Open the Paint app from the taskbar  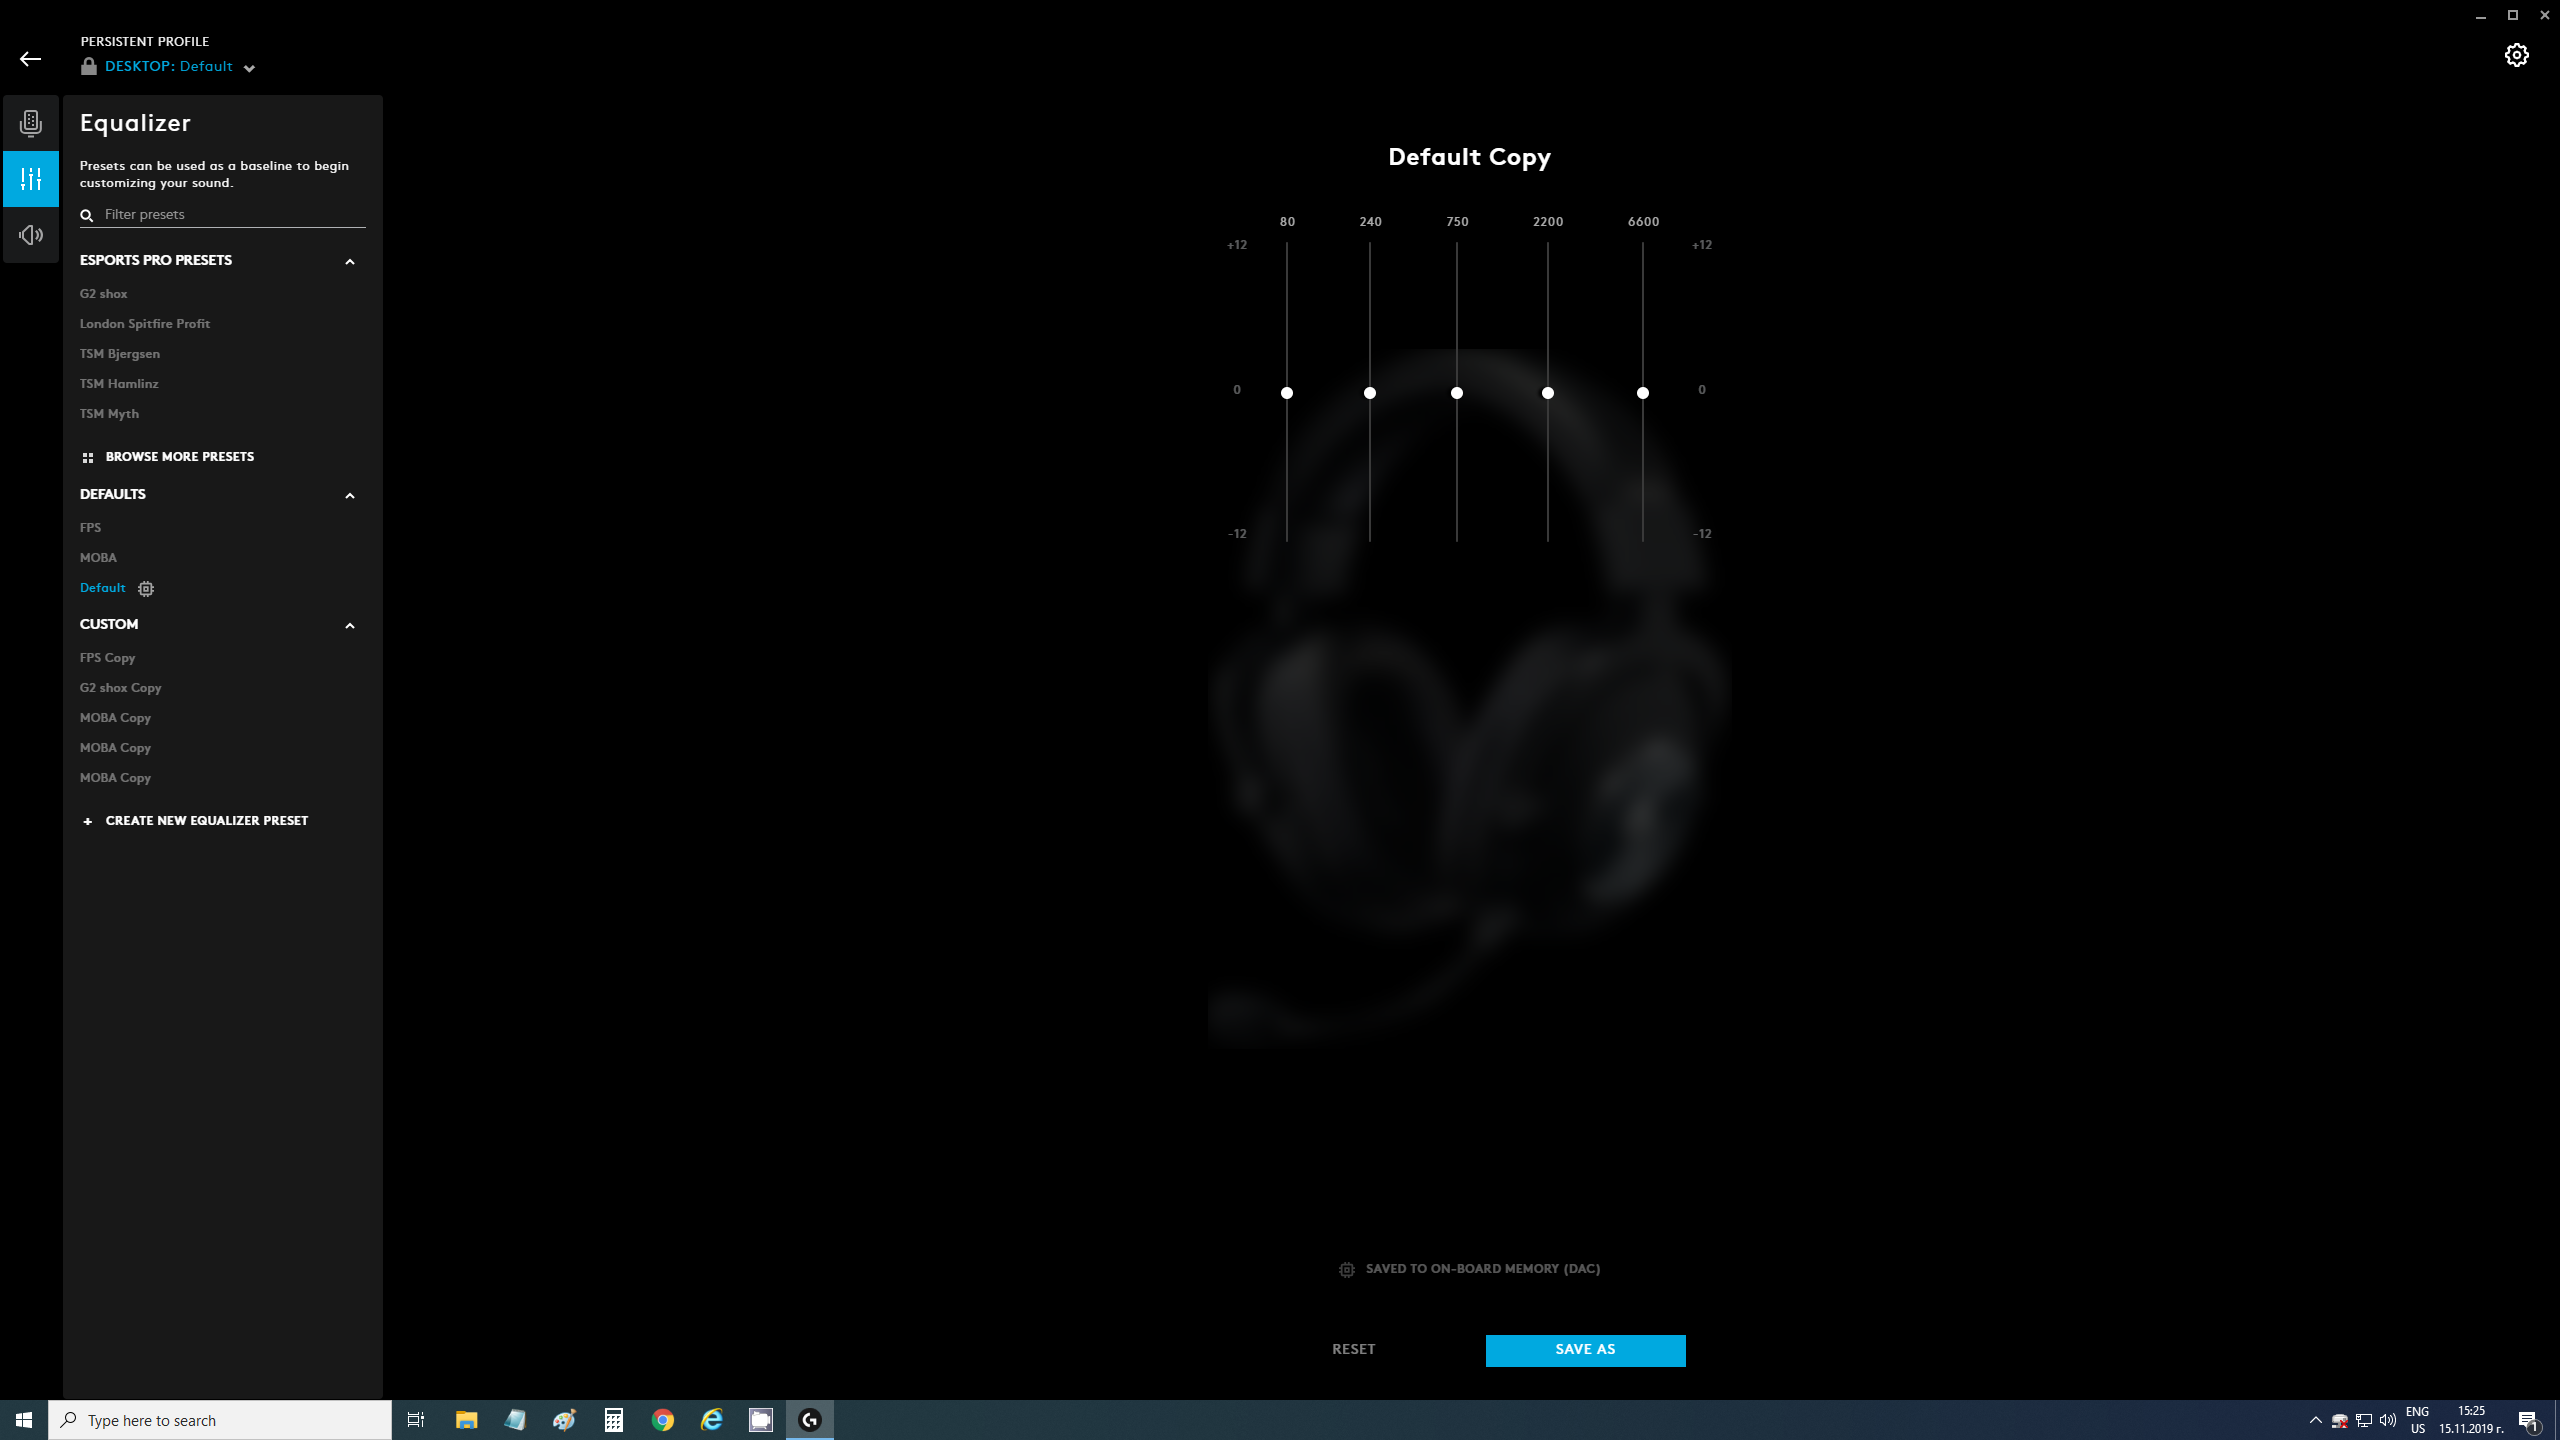(x=565, y=1420)
